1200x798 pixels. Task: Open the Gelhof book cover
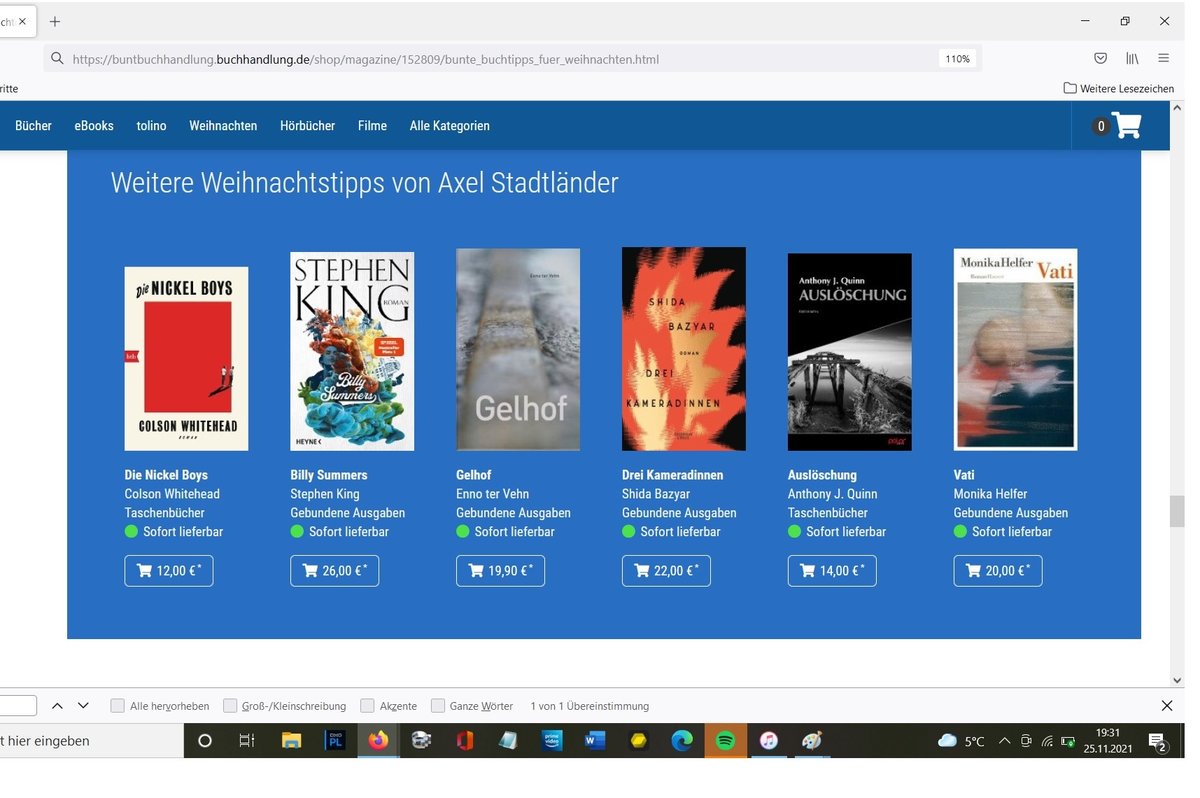point(518,349)
